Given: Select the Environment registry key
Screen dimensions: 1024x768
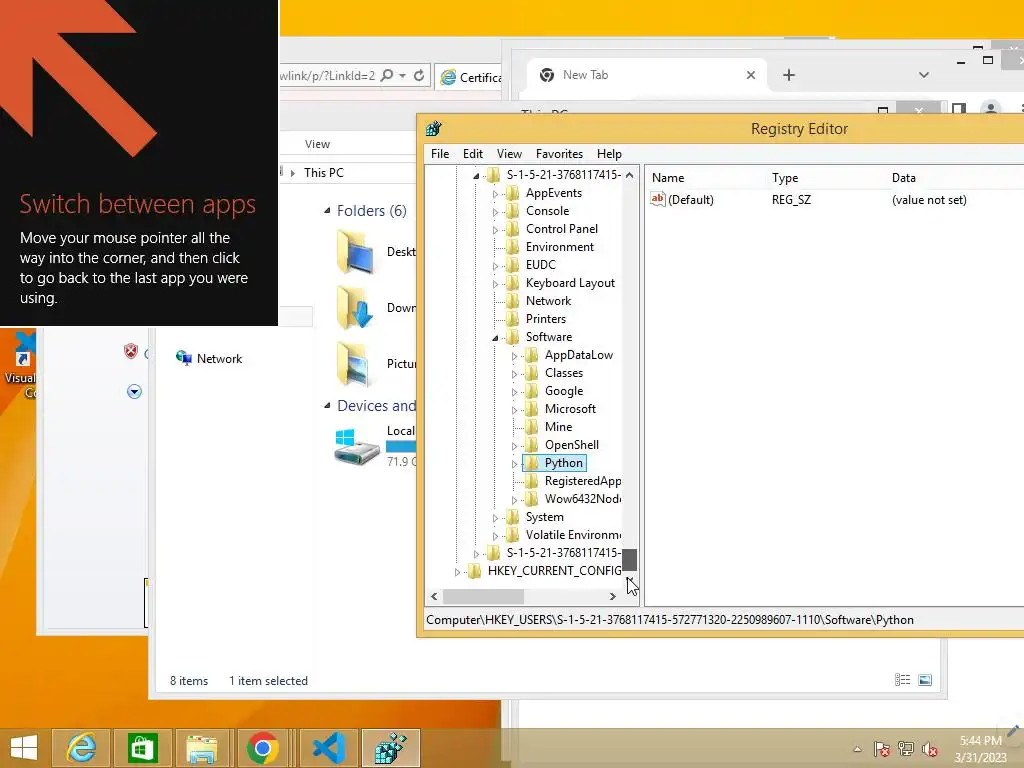Looking at the screenshot, I should [560, 247].
